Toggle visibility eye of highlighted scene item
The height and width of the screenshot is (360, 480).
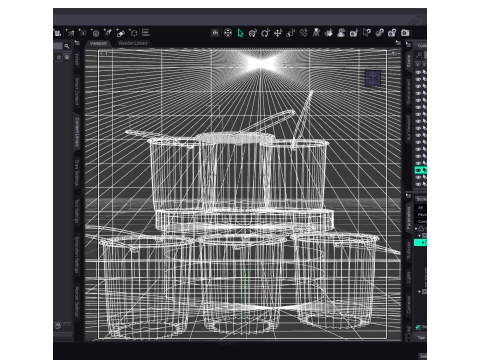click(x=418, y=170)
